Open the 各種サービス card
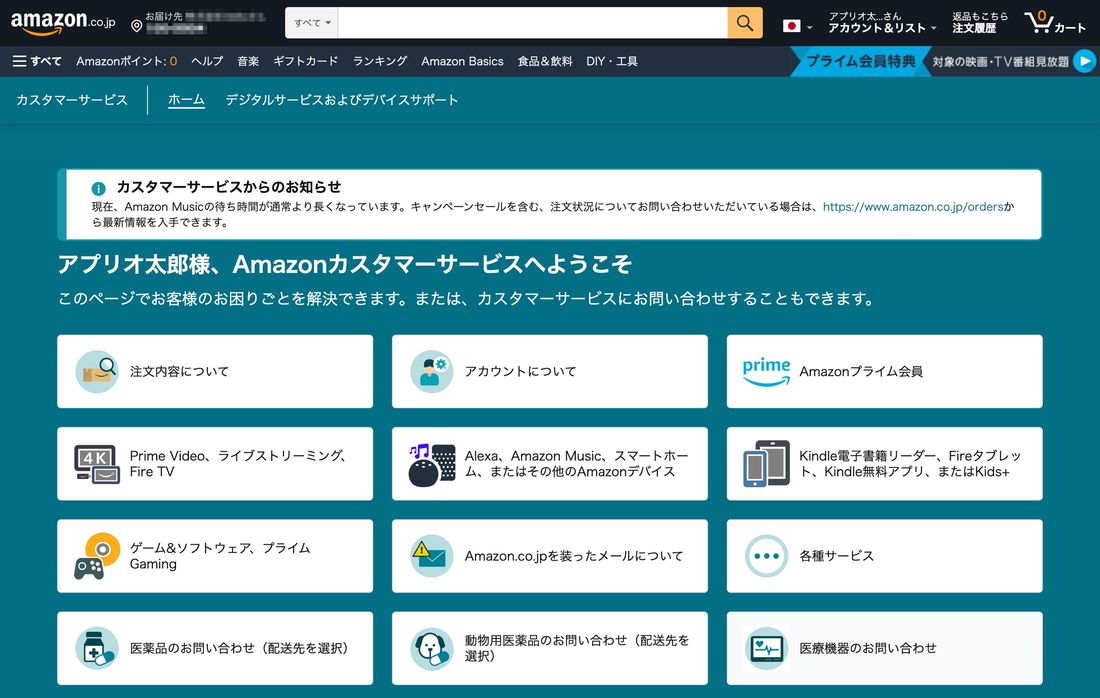Image resolution: width=1100 pixels, height=698 pixels. (884, 556)
